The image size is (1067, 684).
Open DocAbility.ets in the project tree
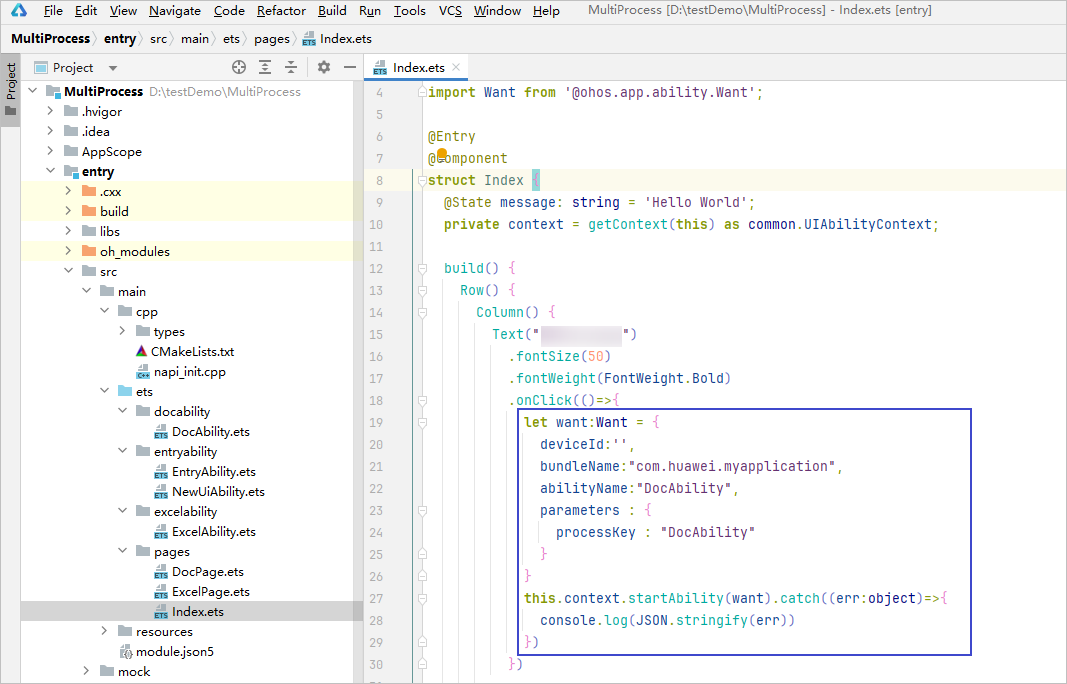tap(210, 432)
